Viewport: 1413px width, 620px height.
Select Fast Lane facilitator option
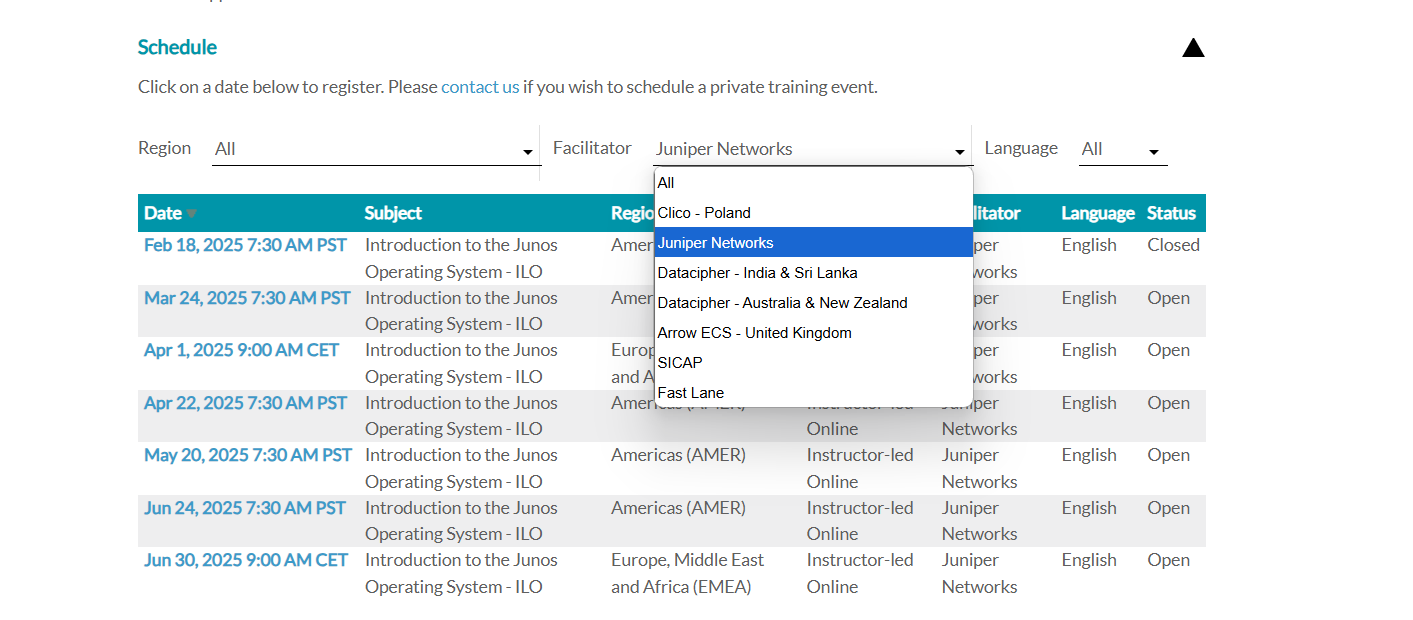tap(813, 393)
